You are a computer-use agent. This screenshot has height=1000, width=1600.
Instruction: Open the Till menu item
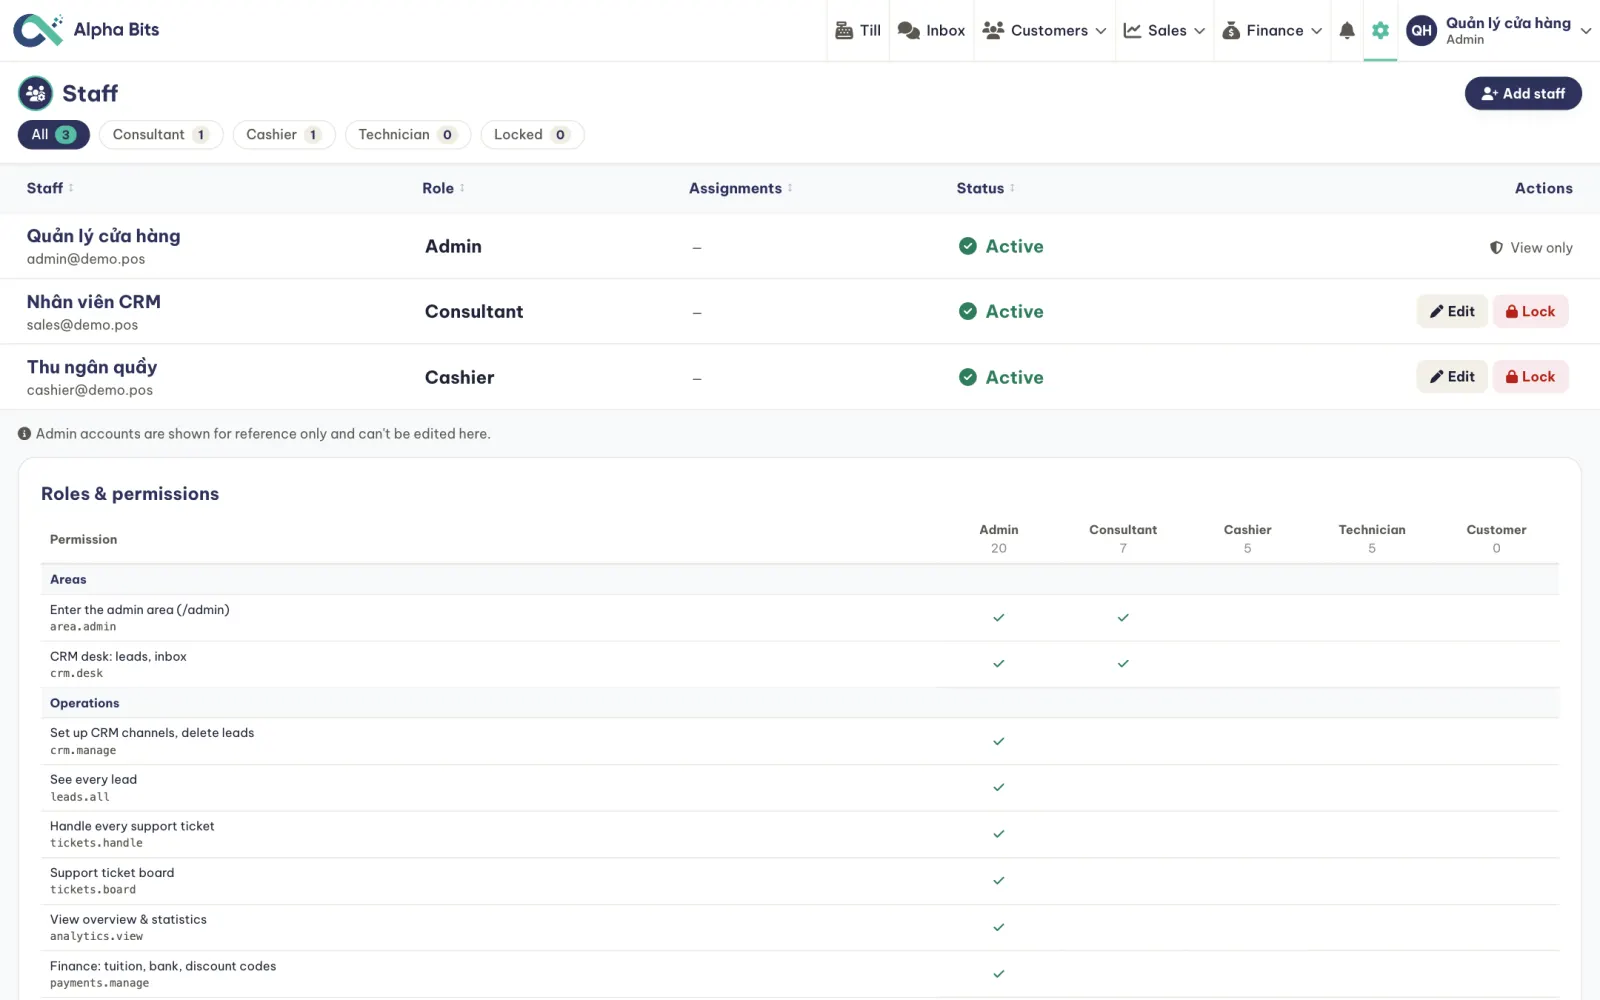click(x=858, y=31)
